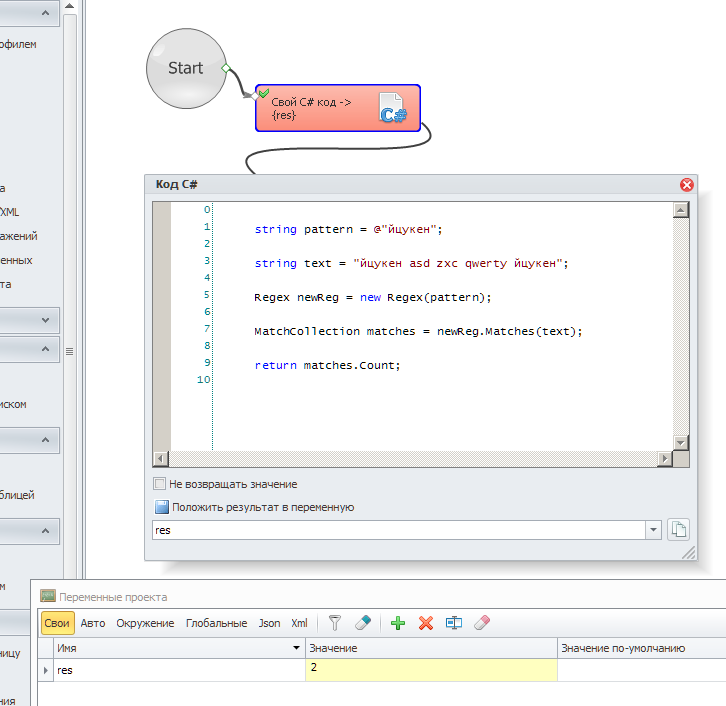
Task: Close the Код C# editor window
Action: (x=686, y=185)
